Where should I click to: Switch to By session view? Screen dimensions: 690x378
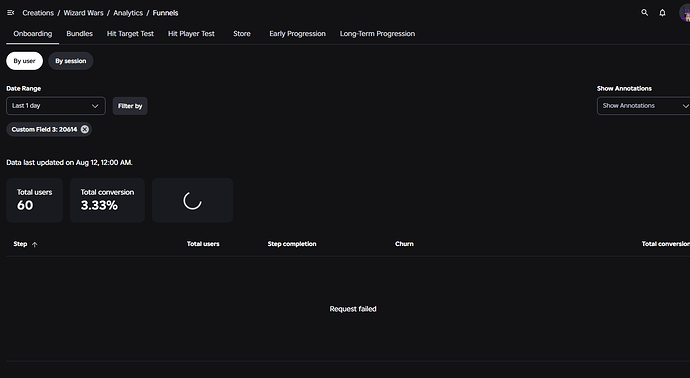tap(70, 61)
